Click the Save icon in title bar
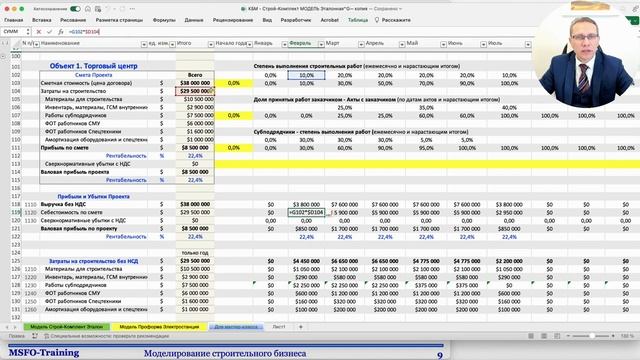640x360 pixels. (98, 9)
